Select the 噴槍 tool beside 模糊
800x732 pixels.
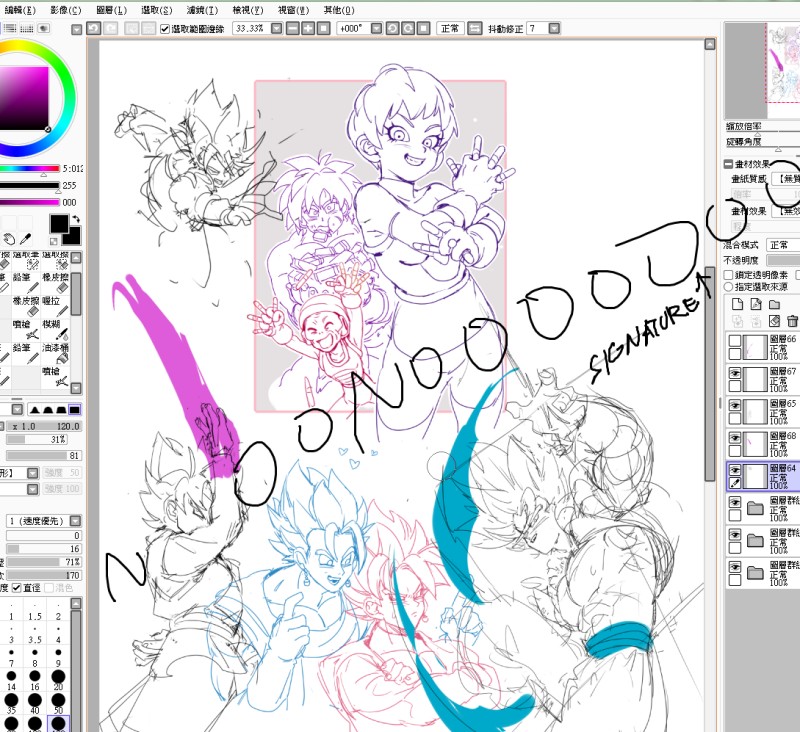[26, 330]
